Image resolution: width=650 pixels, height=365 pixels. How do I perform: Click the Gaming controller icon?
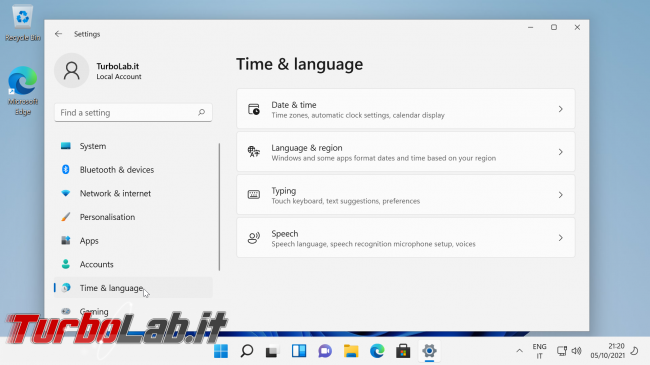[65, 311]
